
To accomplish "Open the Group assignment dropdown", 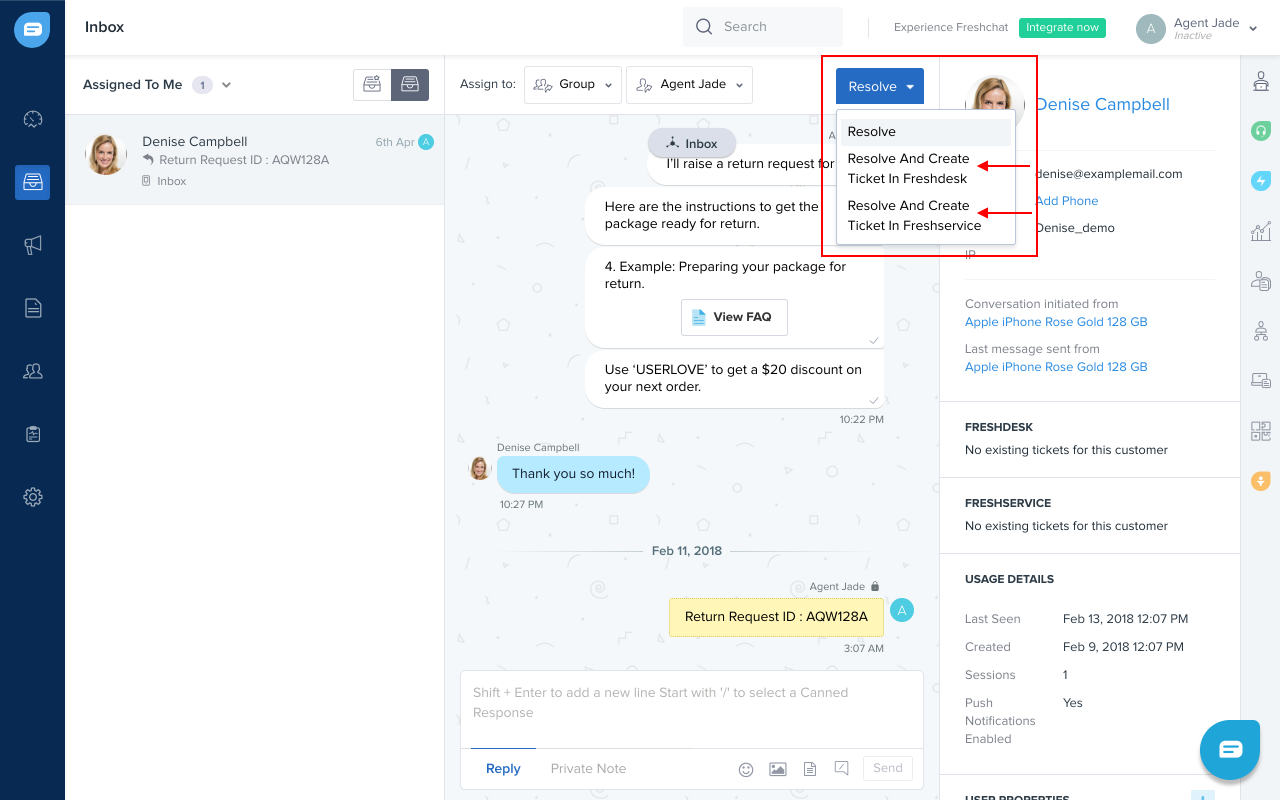I will pos(573,85).
